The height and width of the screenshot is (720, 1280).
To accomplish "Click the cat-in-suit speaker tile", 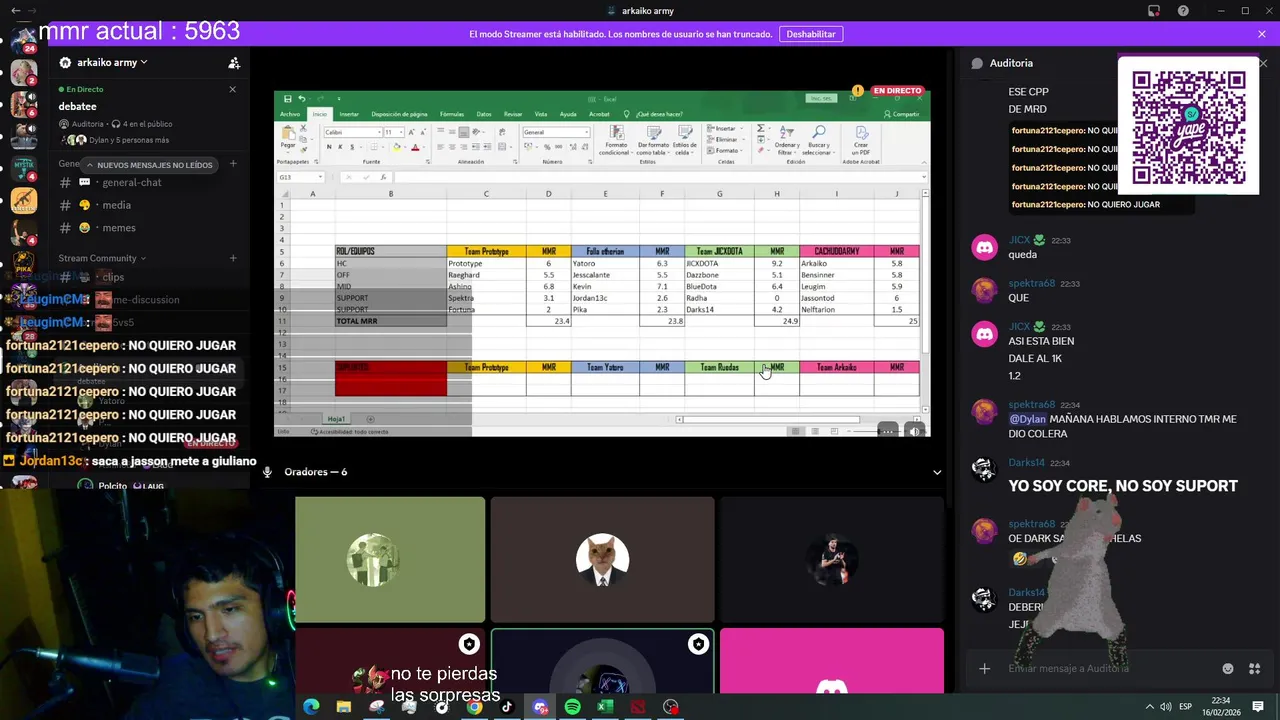I will coord(602,560).
